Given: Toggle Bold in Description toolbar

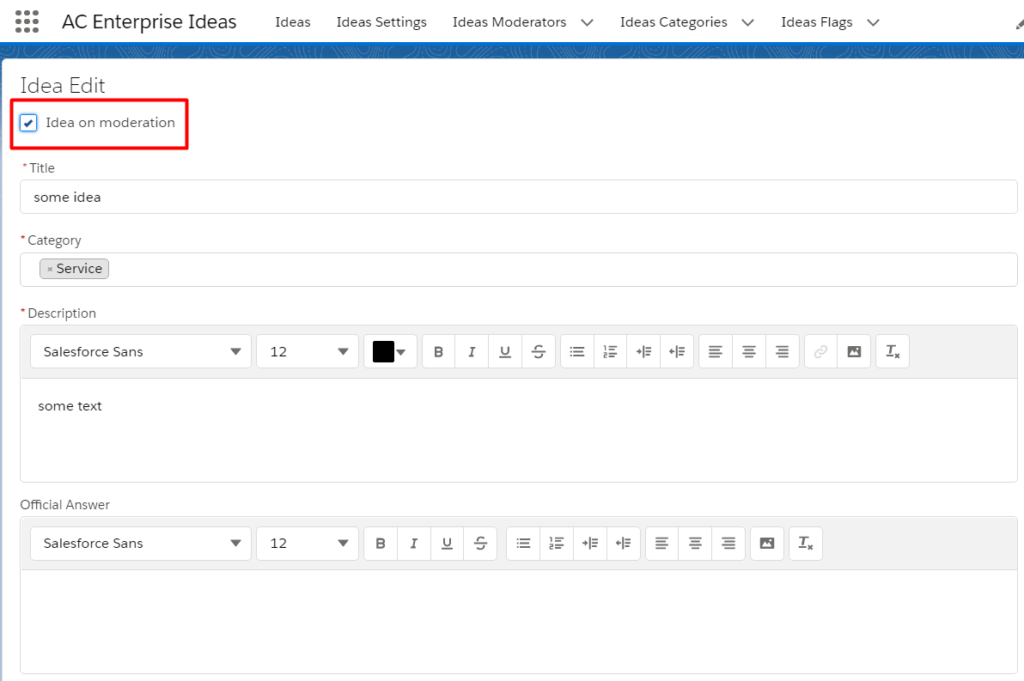Looking at the screenshot, I should click(439, 351).
